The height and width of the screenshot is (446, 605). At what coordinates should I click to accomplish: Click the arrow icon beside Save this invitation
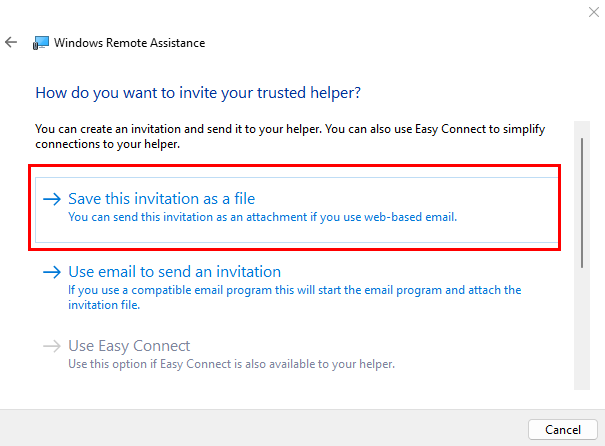tap(52, 199)
